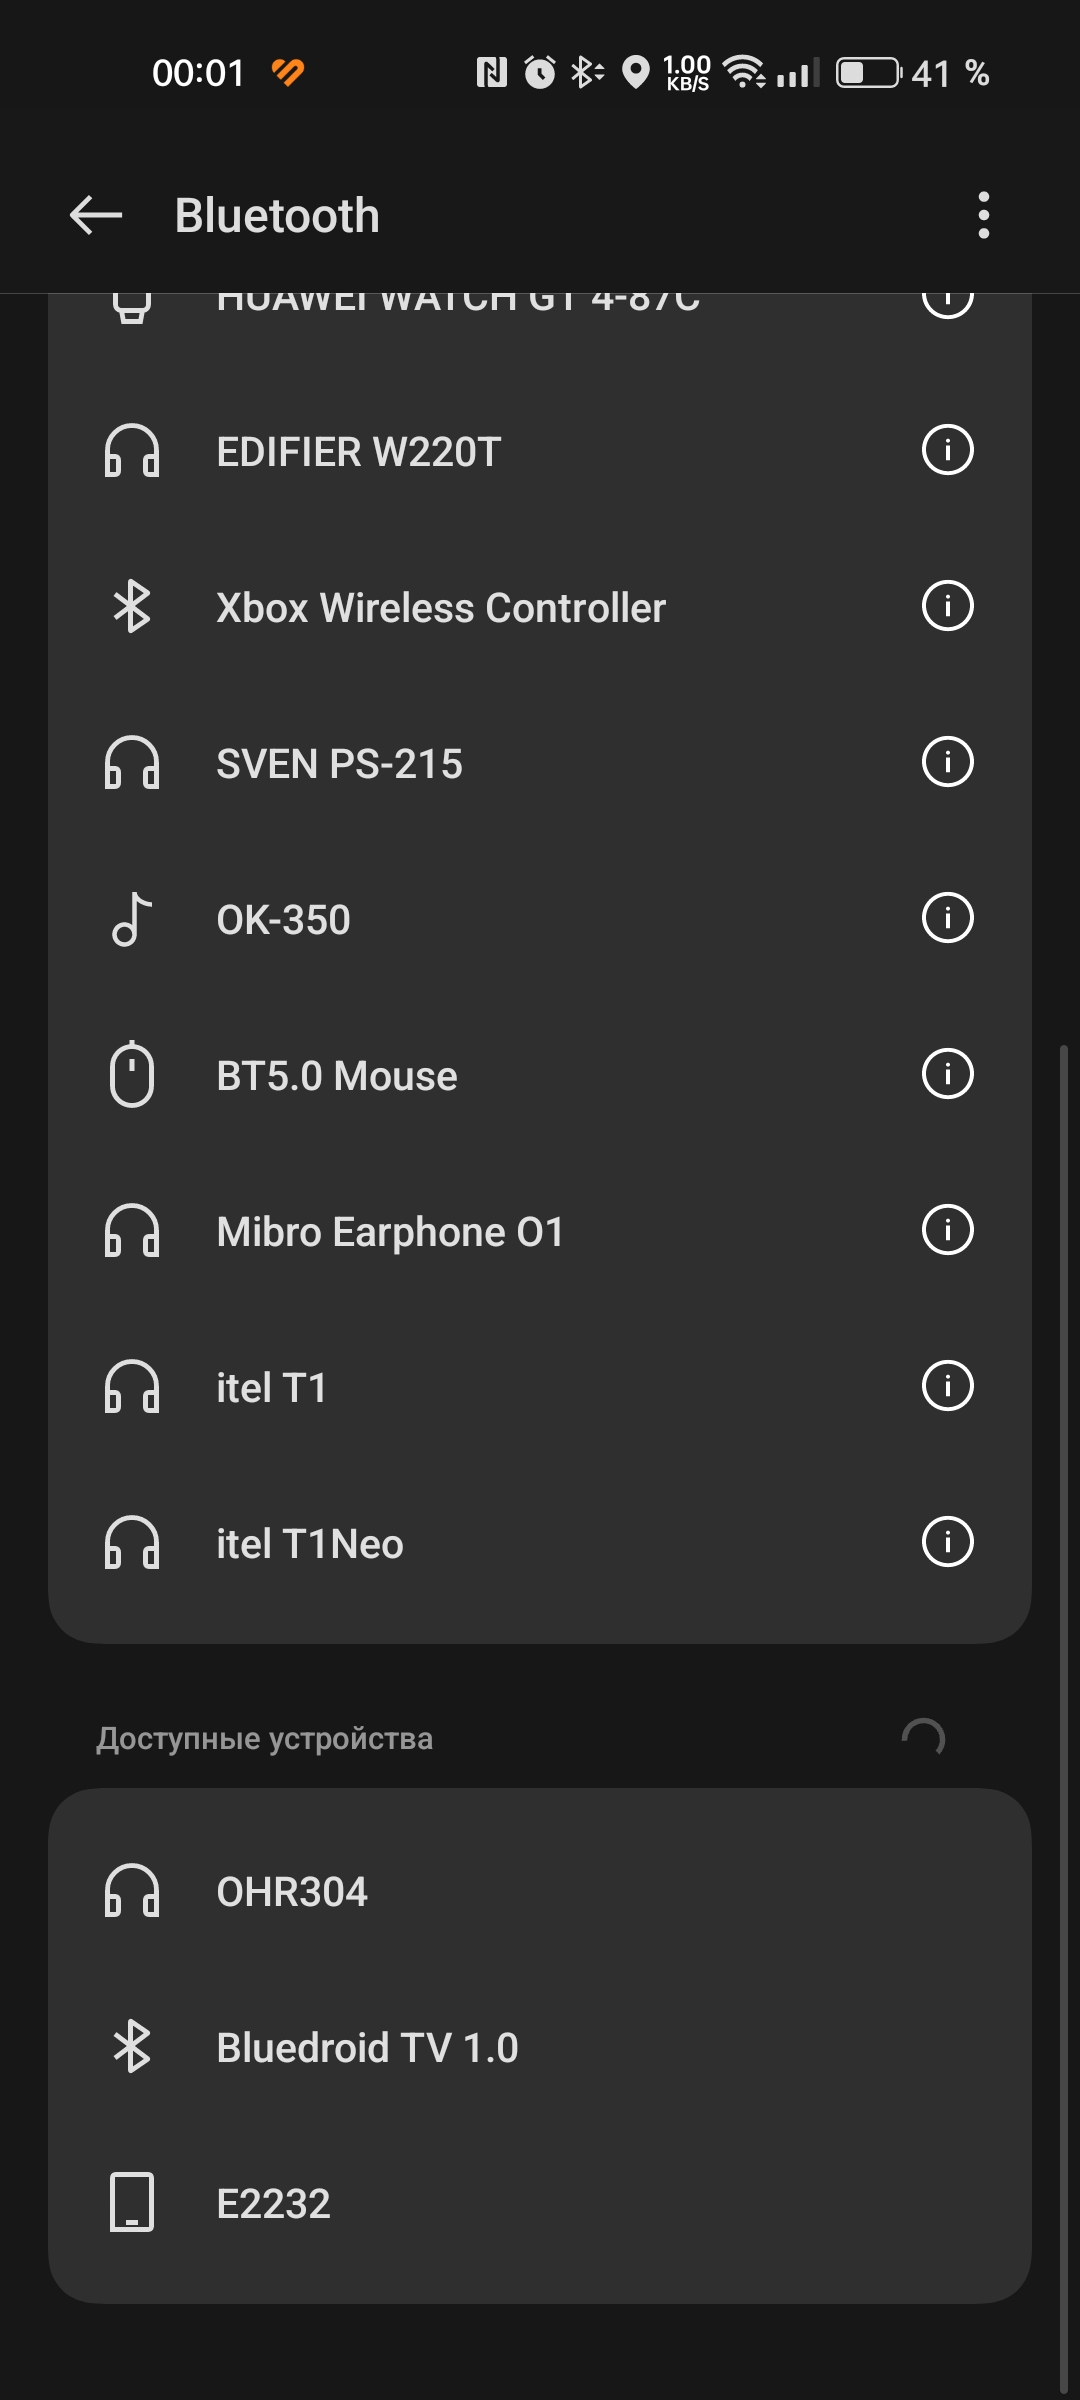This screenshot has width=1080, height=2400.
Task: Tap the OK-350 music device
Action: pyautogui.click(x=480, y=919)
